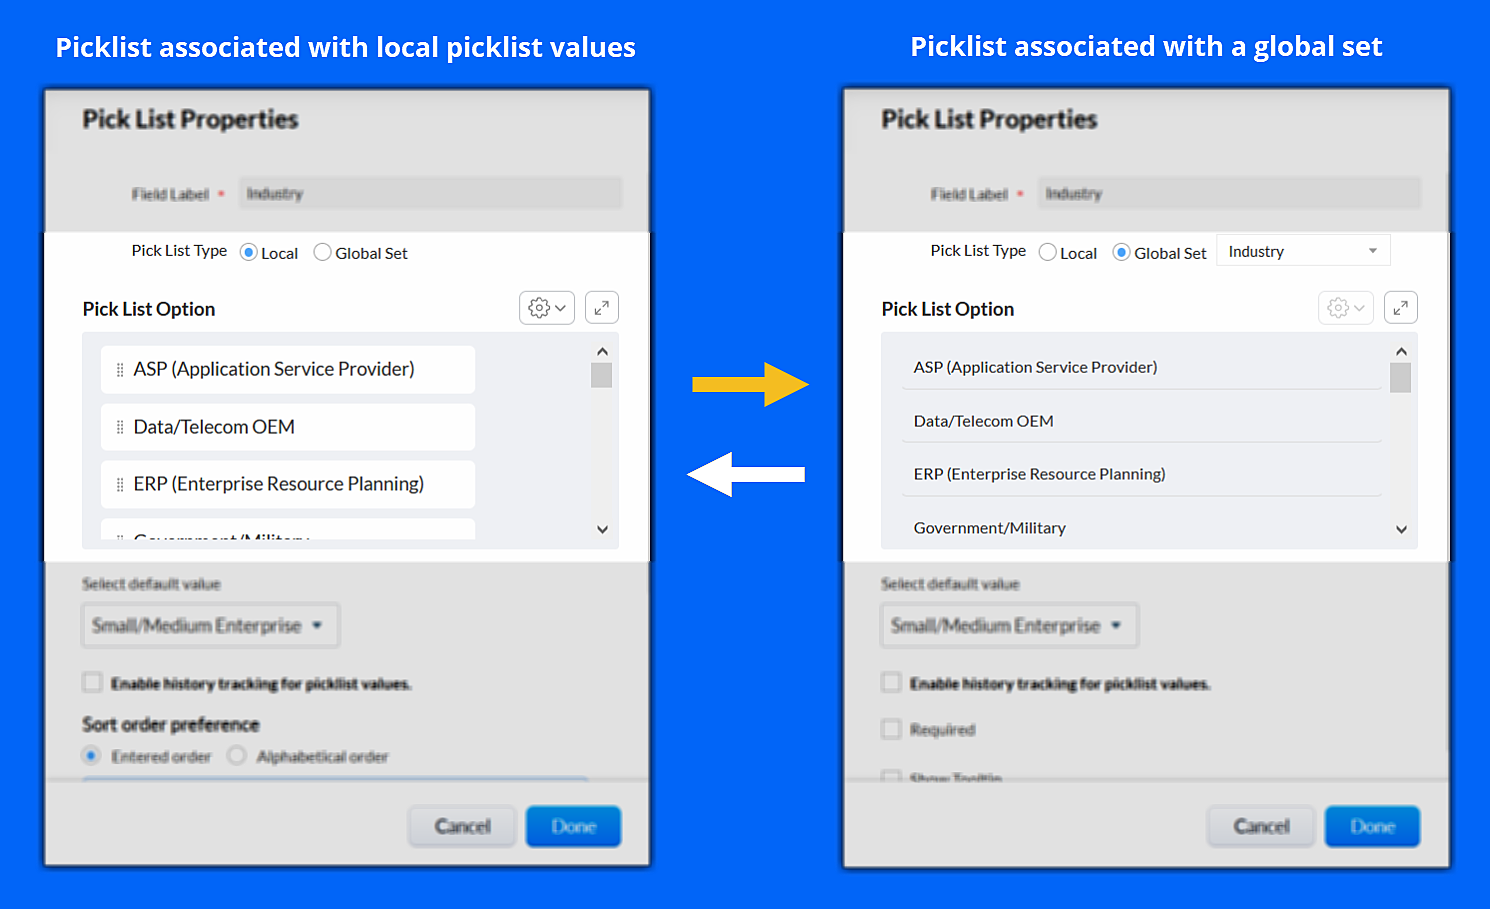The width and height of the screenshot is (1490, 909).
Task: Choose Local radio button in right panel
Action: pyautogui.click(x=1048, y=253)
